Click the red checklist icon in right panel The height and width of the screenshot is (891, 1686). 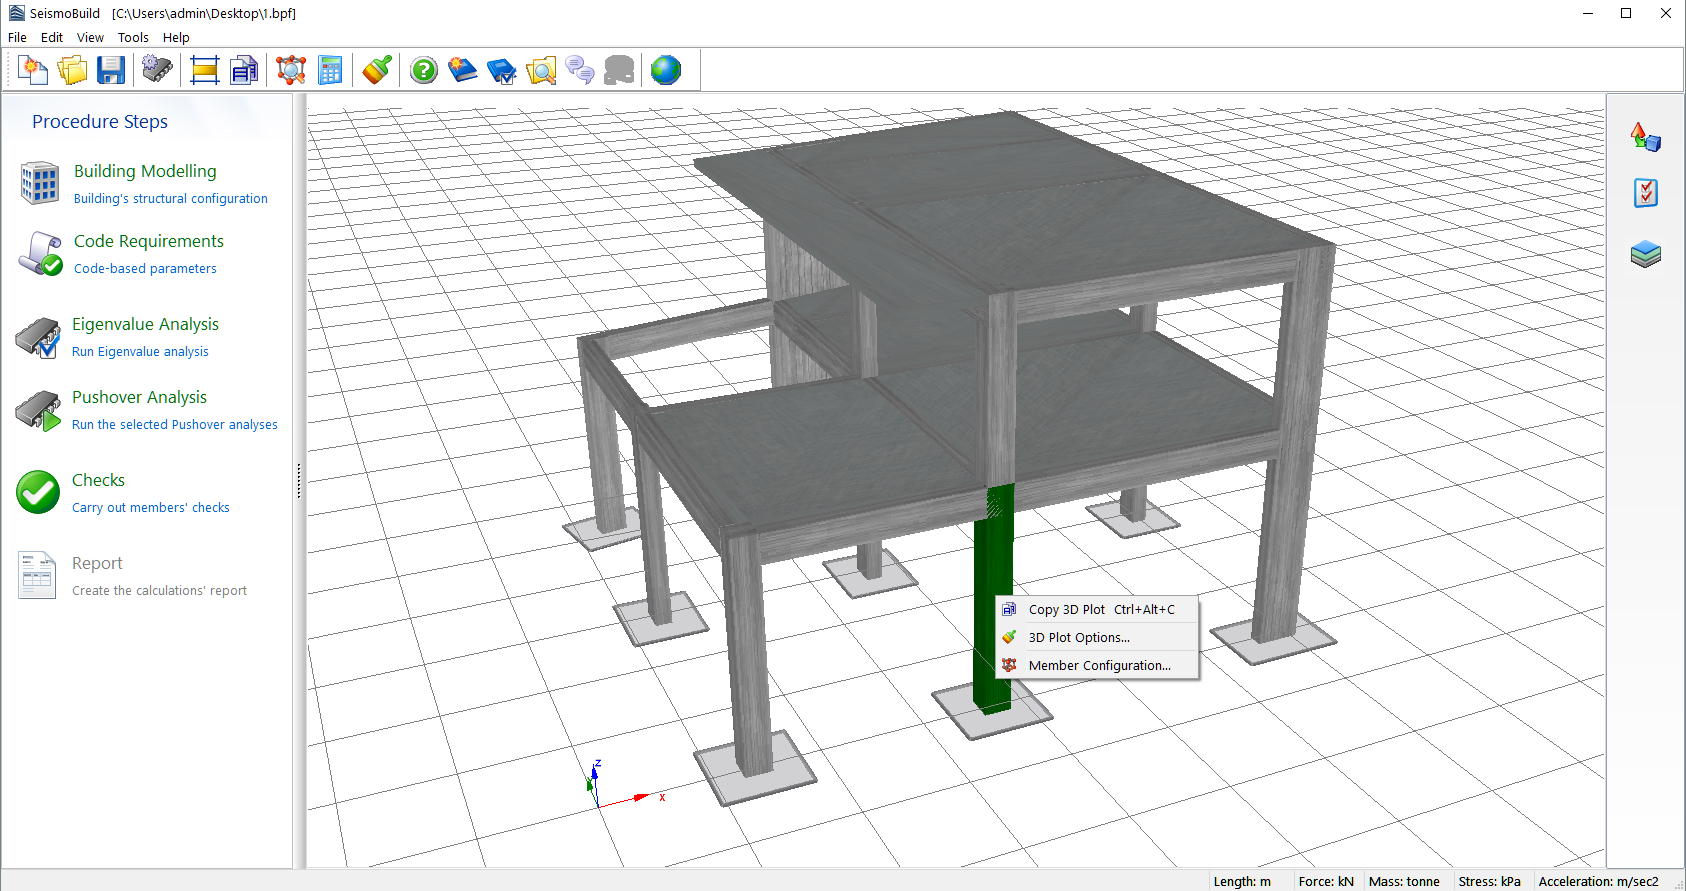1645,193
